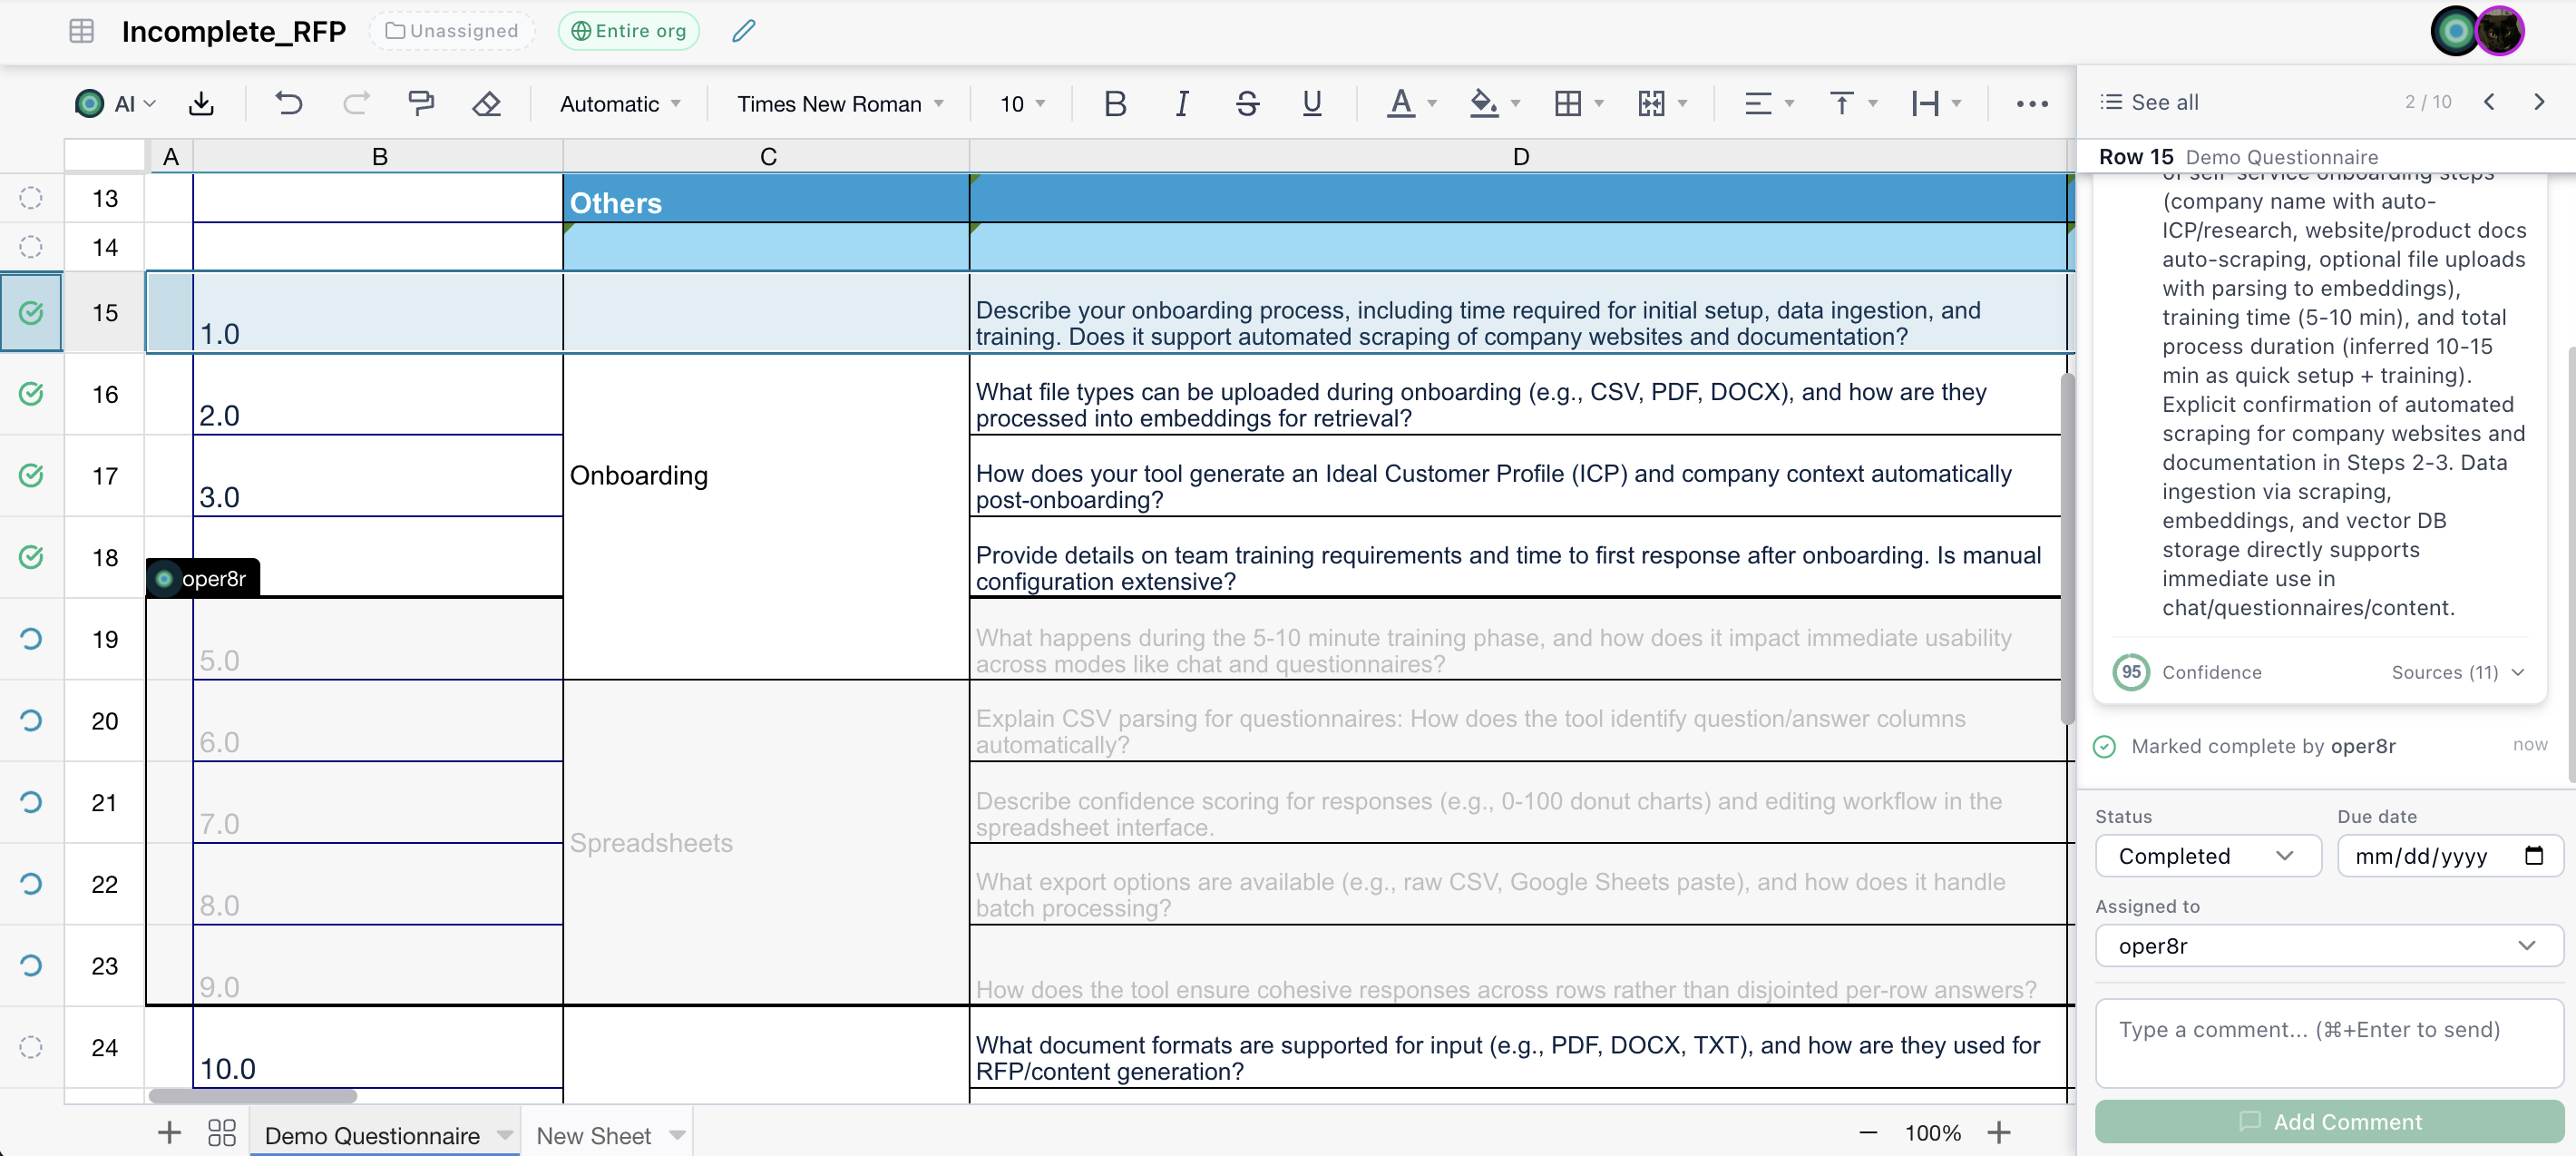Toggle the row 16 completion checkmark
The image size is (2576, 1156).
pyautogui.click(x=31, y=394)
